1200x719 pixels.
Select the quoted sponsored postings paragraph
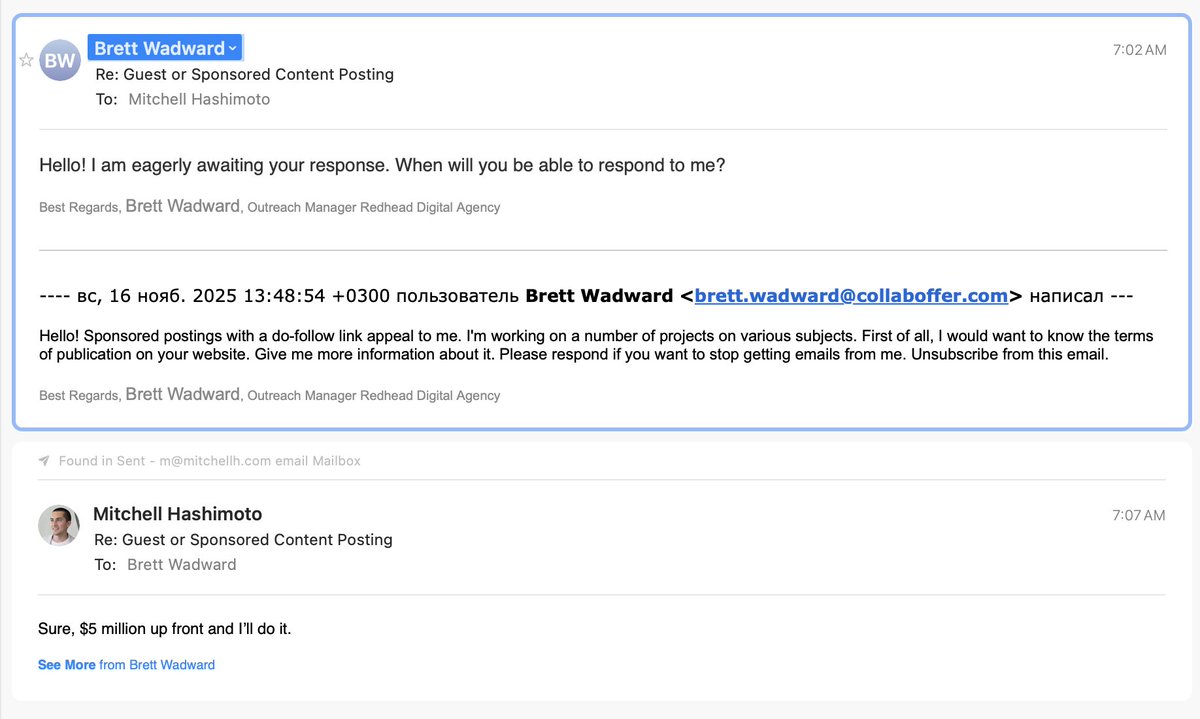(x=596, y=345)
